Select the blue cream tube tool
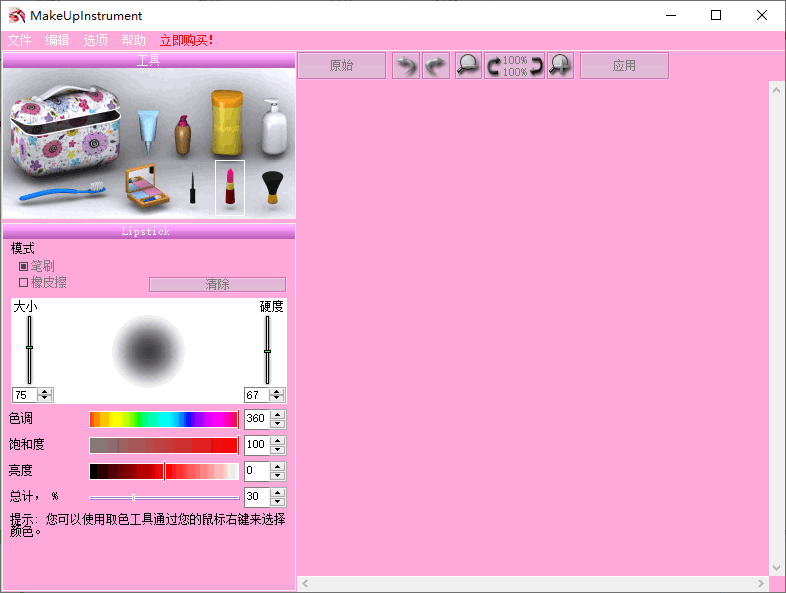Viewport: 786px width, 593px height. coord(148,131)
